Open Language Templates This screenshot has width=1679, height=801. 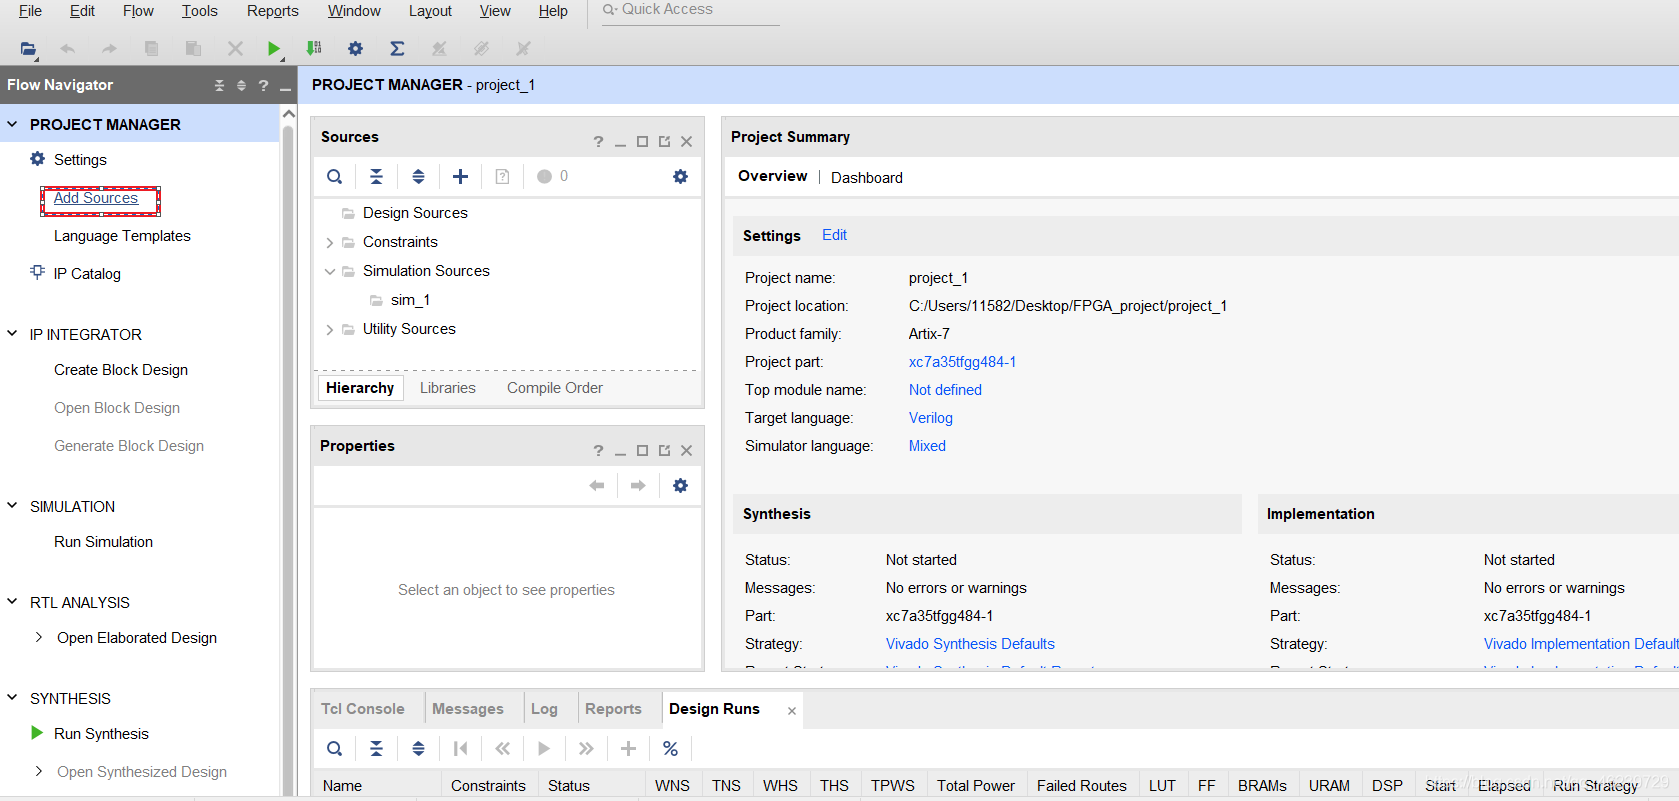(x=122, y=236)
